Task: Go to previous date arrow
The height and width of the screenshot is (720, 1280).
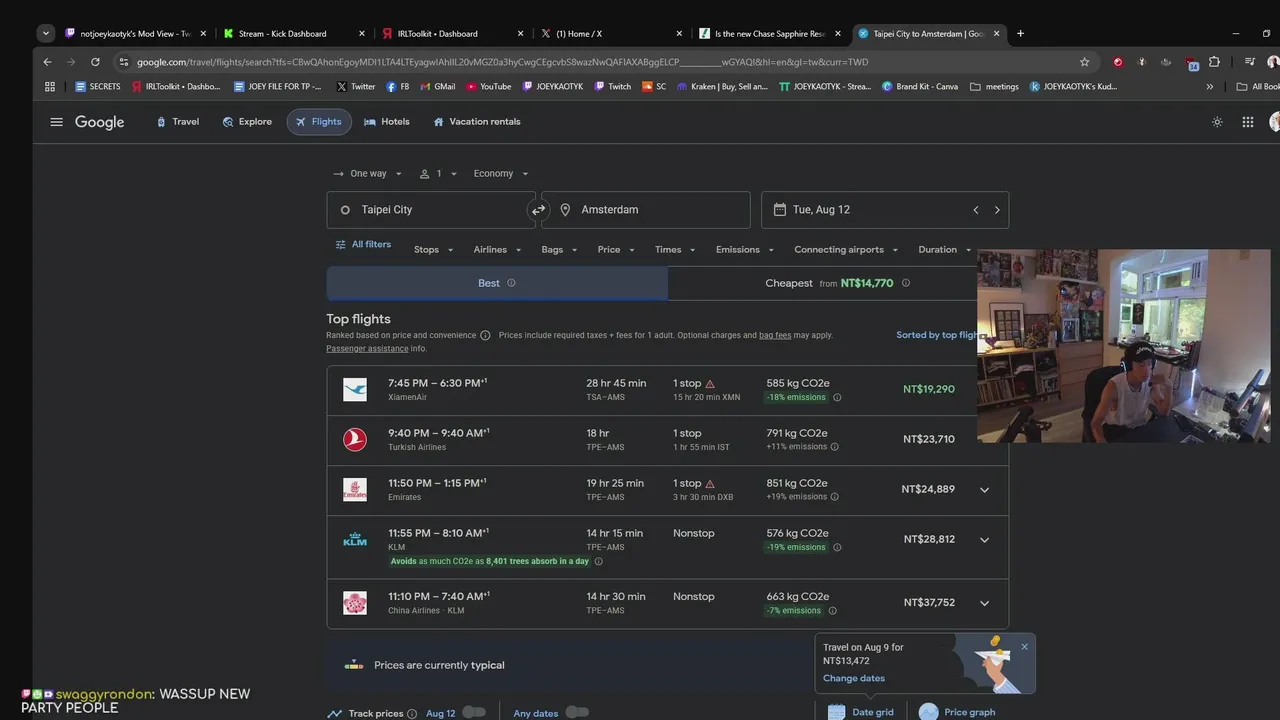Action: (976, 210)
